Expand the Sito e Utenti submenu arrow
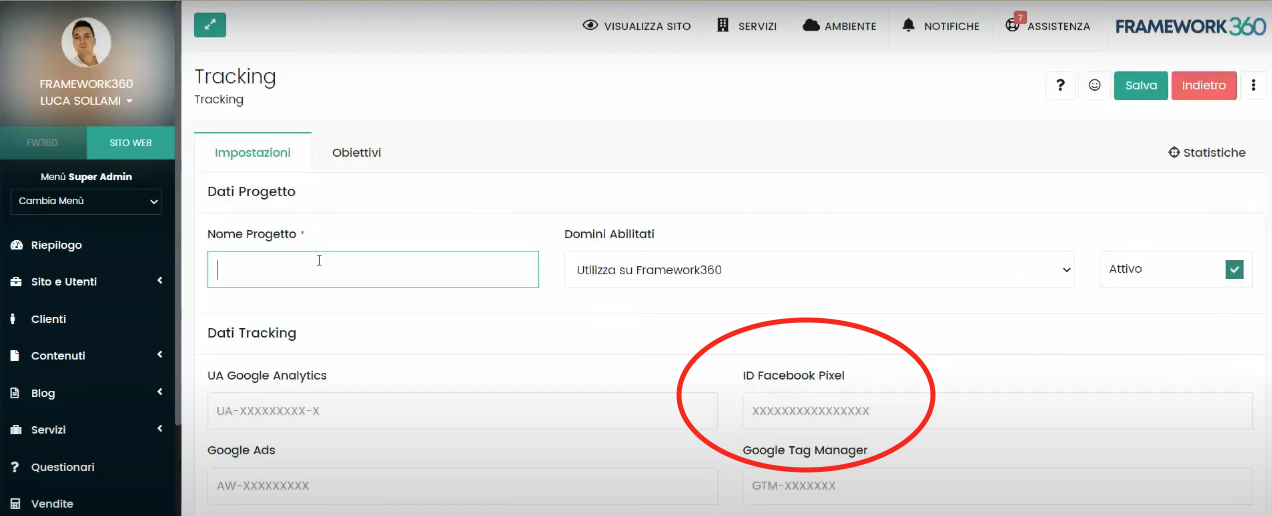This screenshot has width=1272, height=516. coord(160,281)
